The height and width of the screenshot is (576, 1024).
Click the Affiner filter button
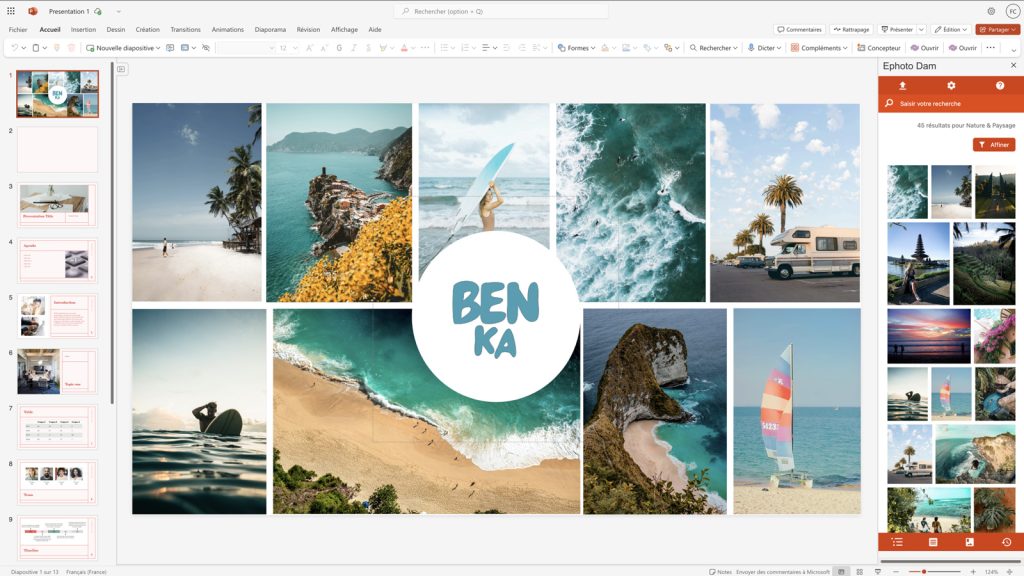coord(994,144)
